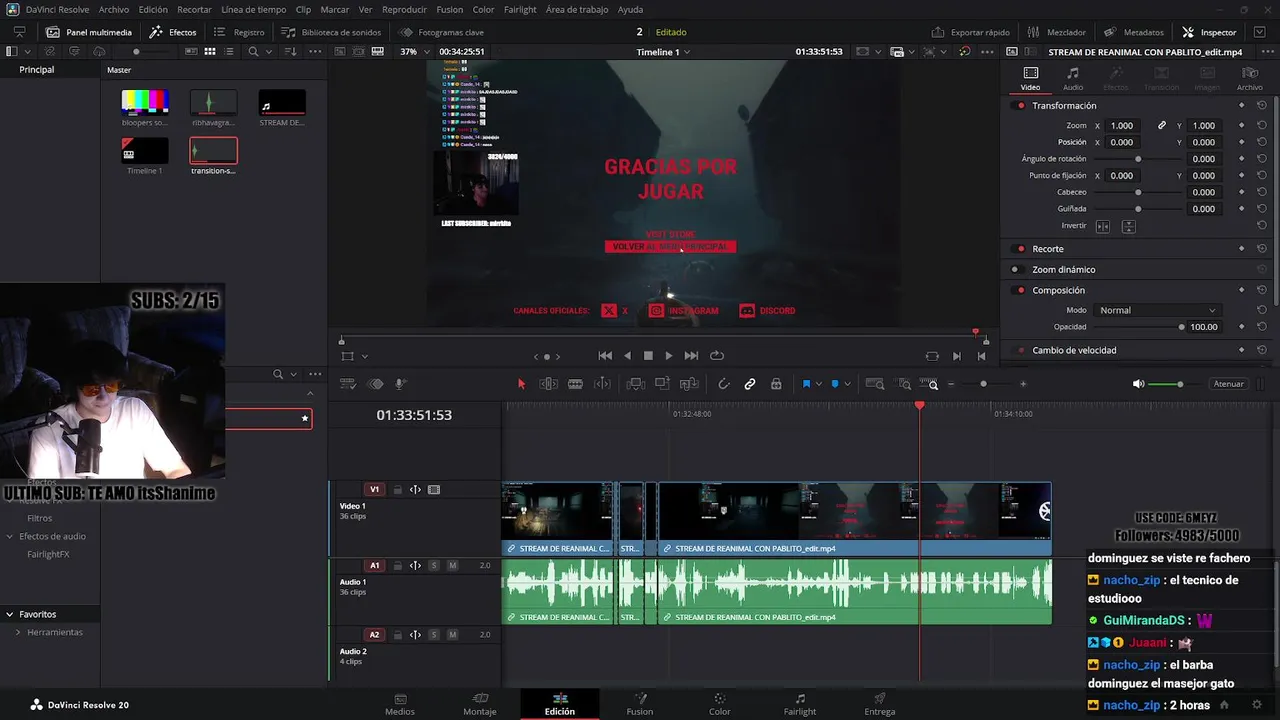The image size is (1280, 720).
Task: Click the Stop button in viewer transport
Action: click(648, 356)
